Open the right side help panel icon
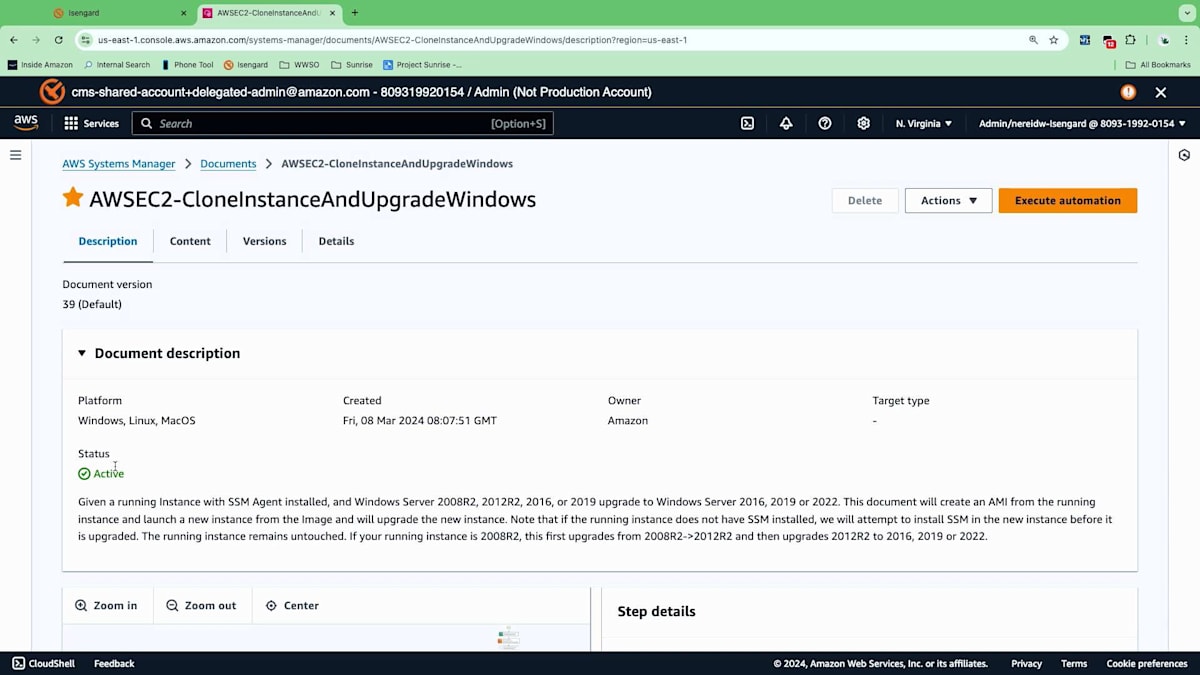The width and height of the screenshot is (1200, 675). point(1184,155)
